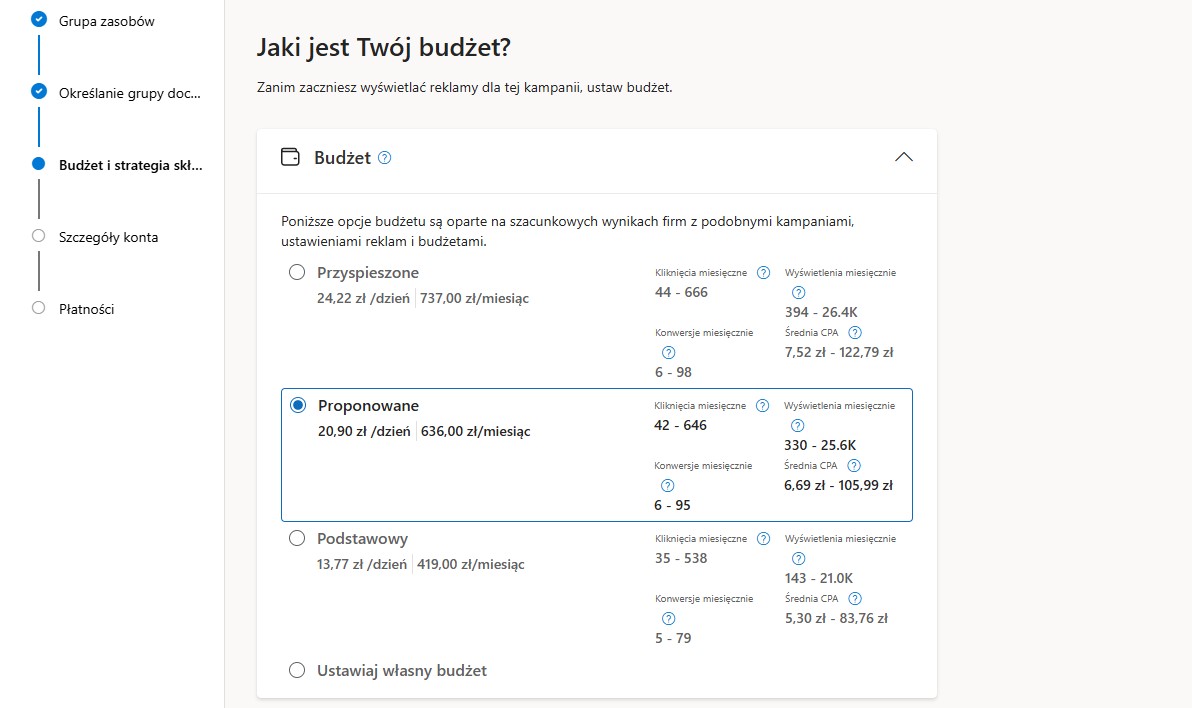The image size is (1192, 708).
Task: Click help icon under Przyspieszone Konwersje miesięcznie
Action: (x=668, y=352)
